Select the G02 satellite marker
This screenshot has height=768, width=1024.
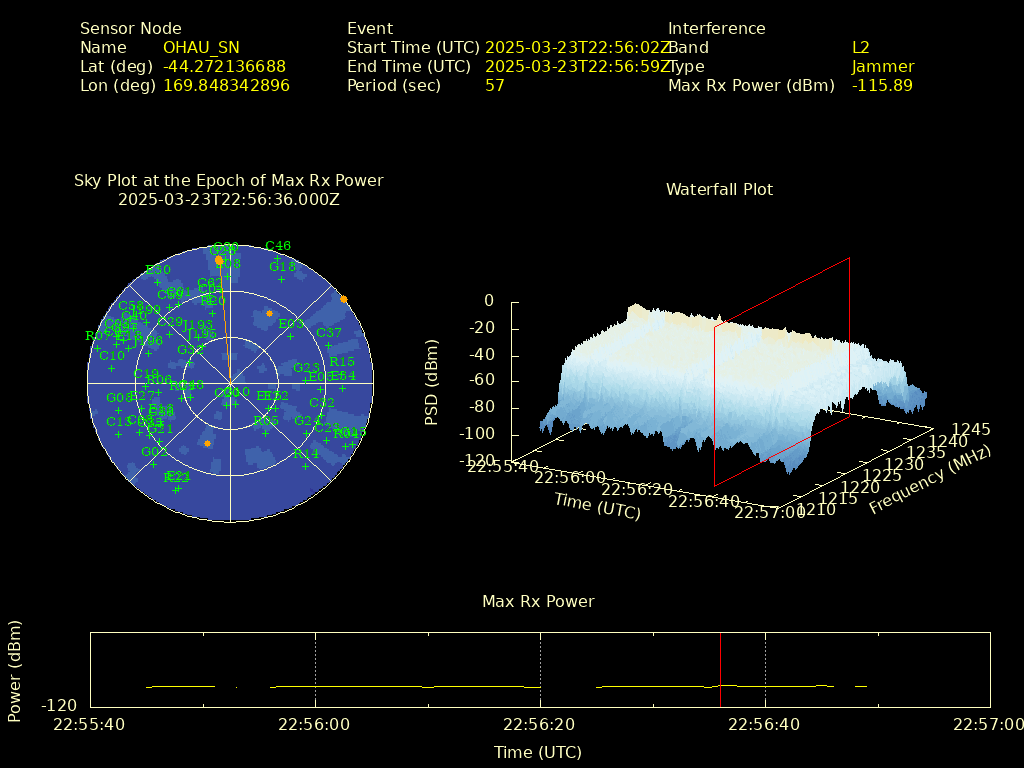pyautogui.click(x=154, y=464)
